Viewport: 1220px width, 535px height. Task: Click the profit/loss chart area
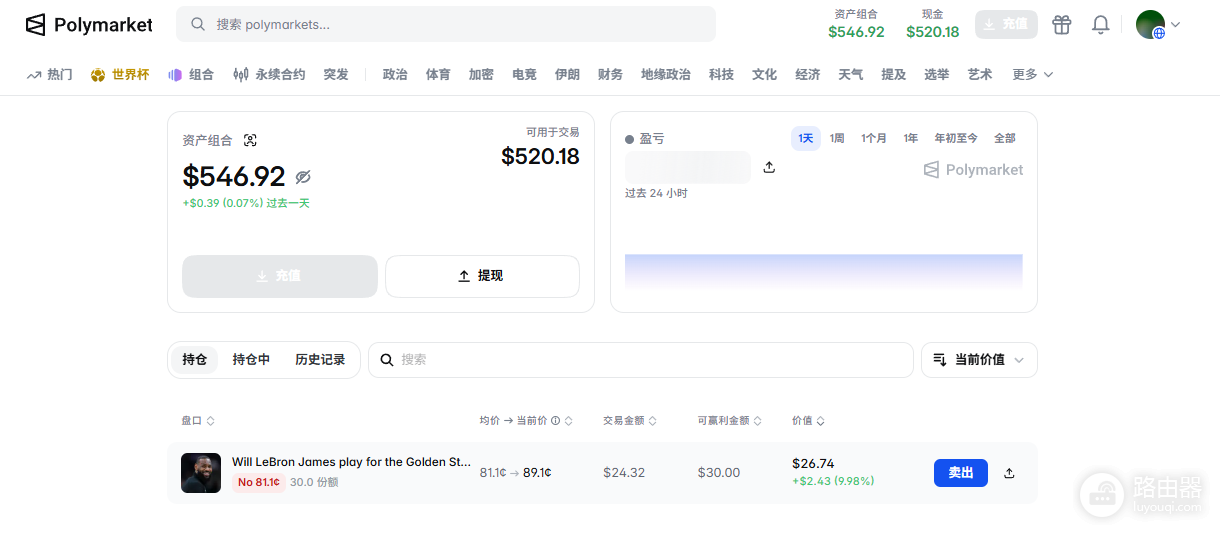tap(824, 271)
